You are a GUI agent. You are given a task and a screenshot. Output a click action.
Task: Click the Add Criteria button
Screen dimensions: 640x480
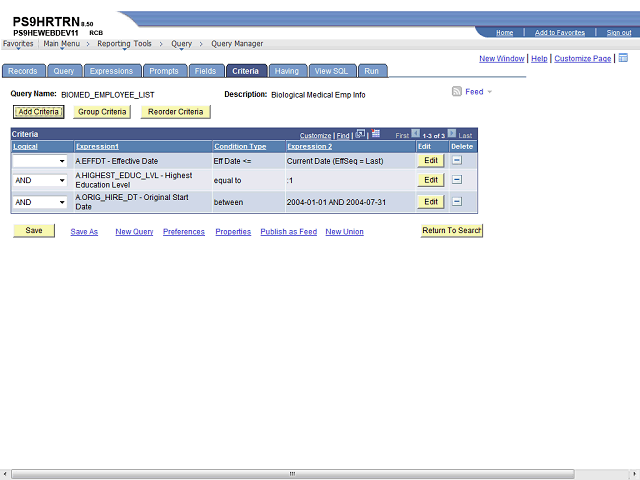pyautogui.click(x=39, y=112)
